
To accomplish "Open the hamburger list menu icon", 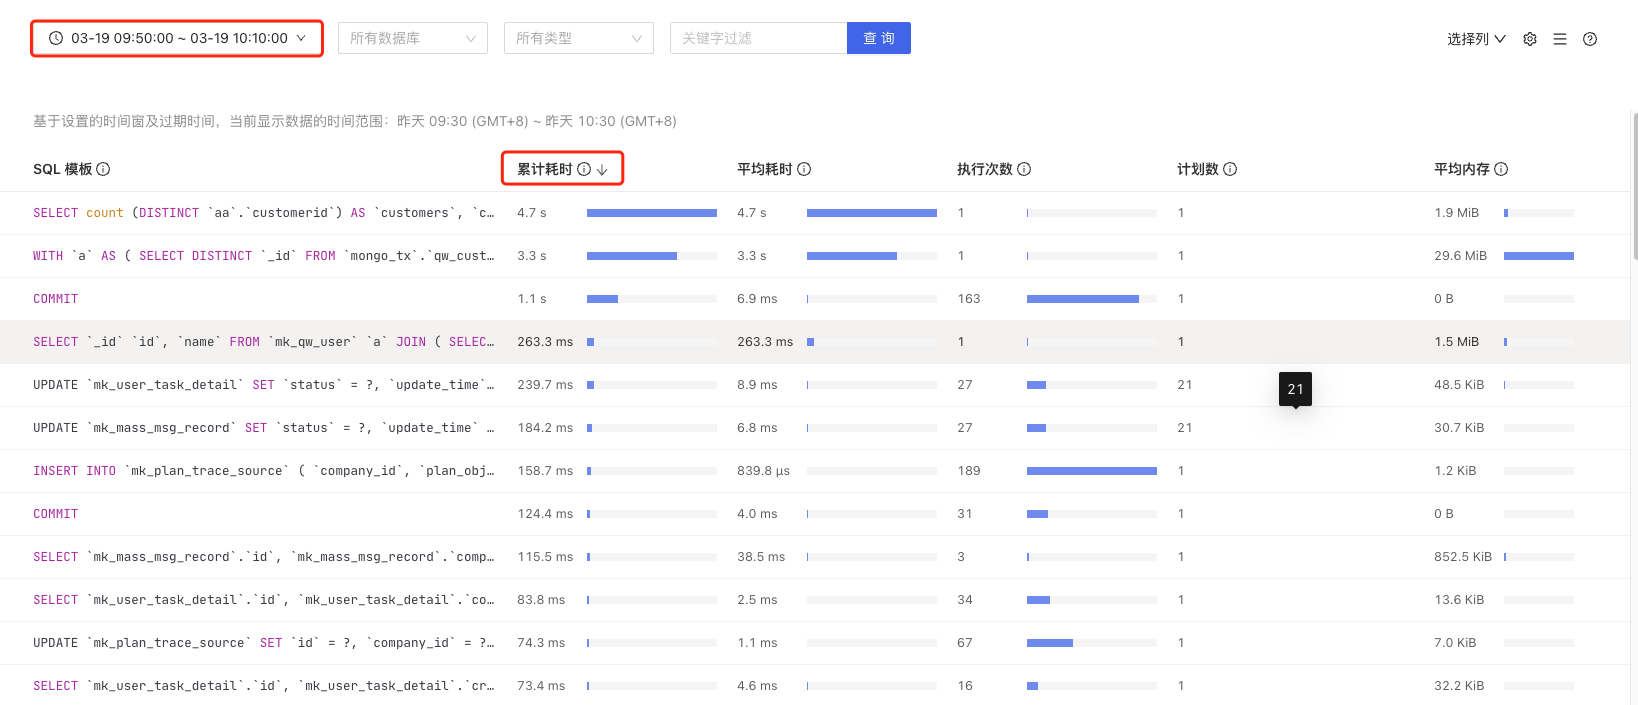I will coord(1559,39).
